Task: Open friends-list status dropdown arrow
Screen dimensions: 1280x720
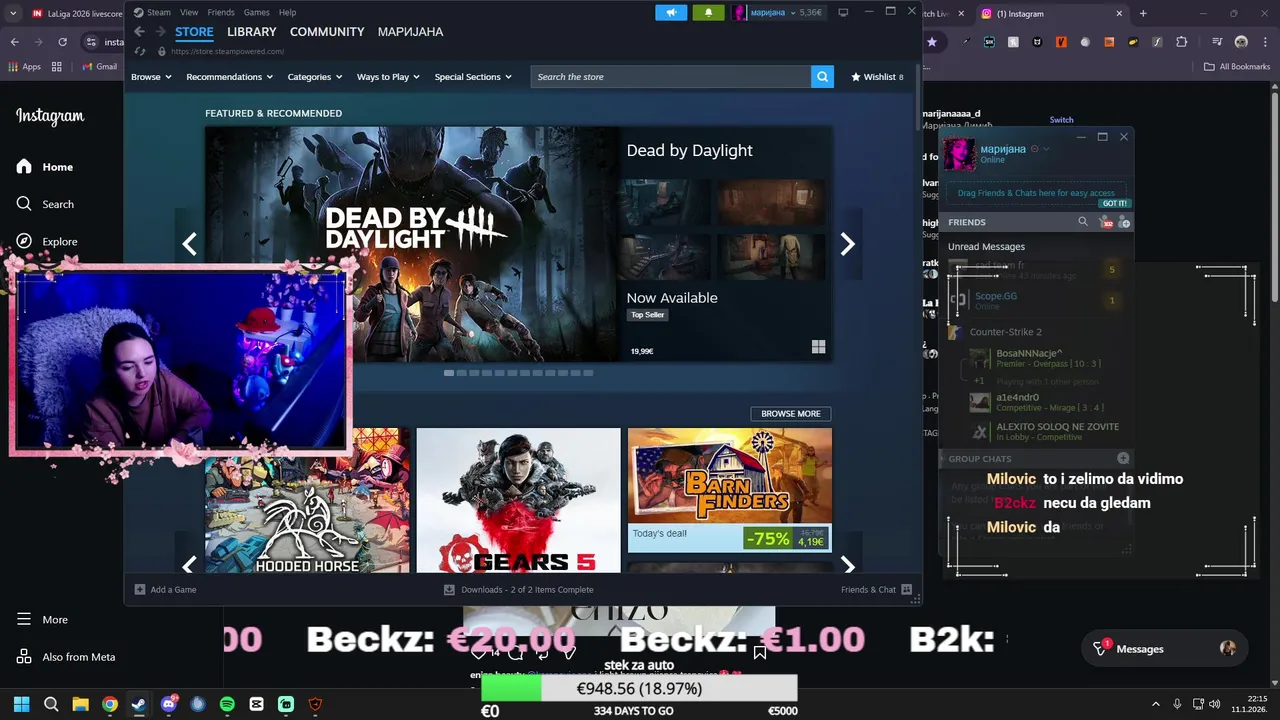Action: pyautogui.click(x=1046, y=149)
